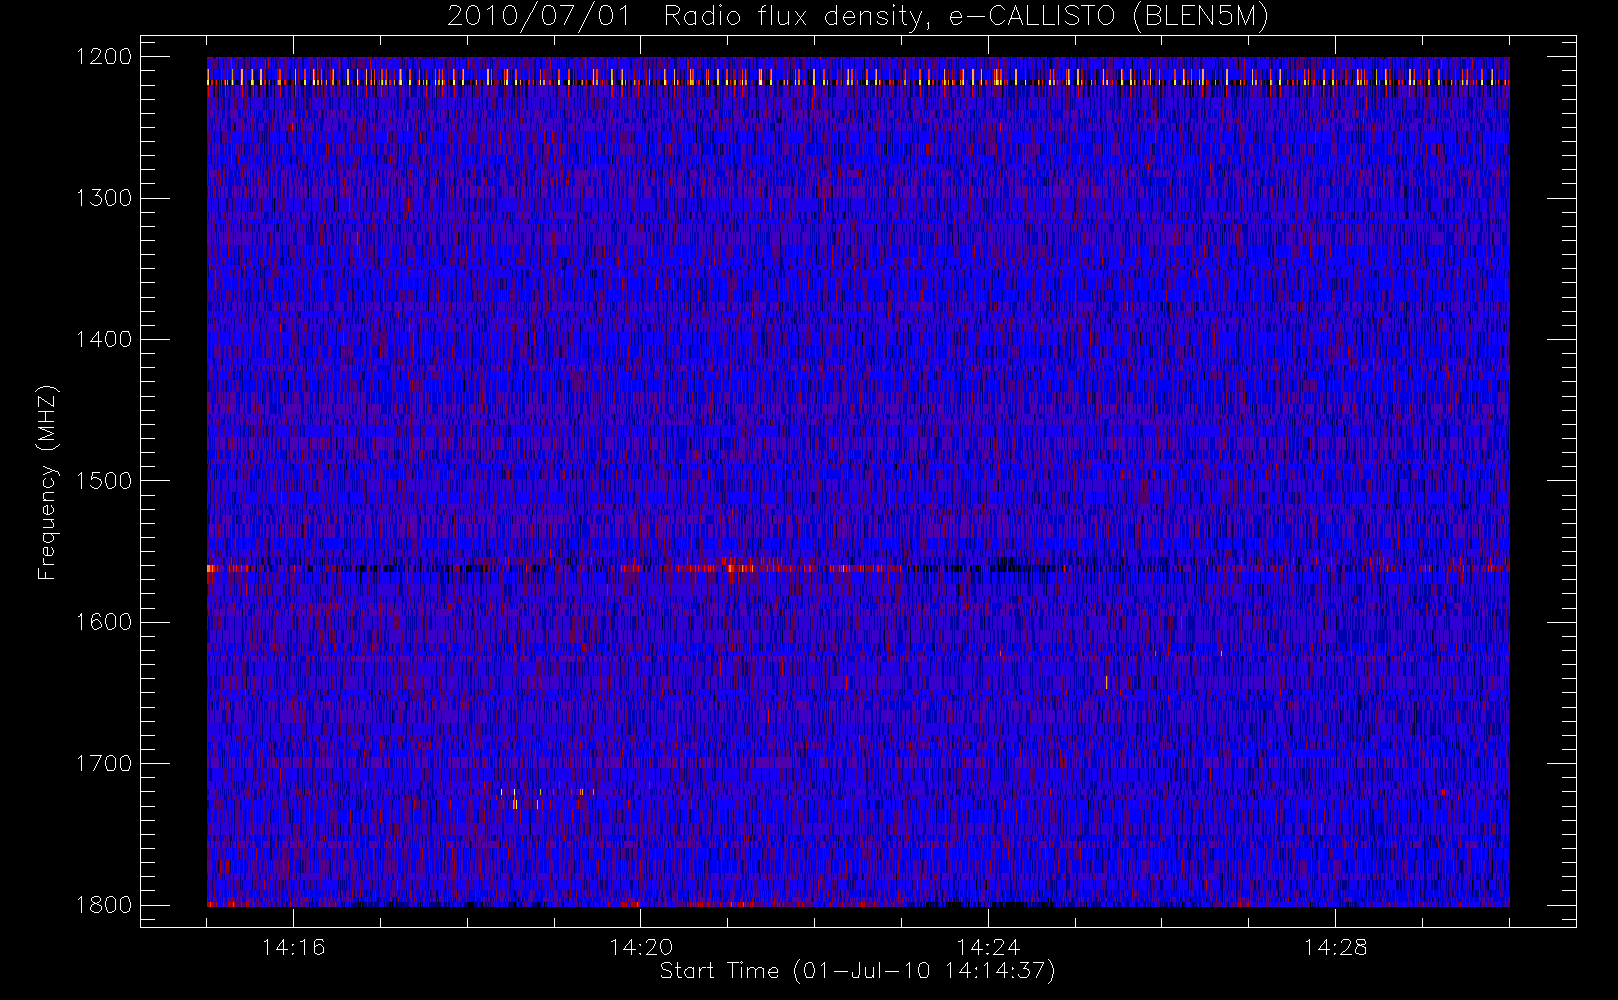This screenshot has width=1618, height=1000.
Task: Click the 14:16 time tick label
Action: click(293, 947)
